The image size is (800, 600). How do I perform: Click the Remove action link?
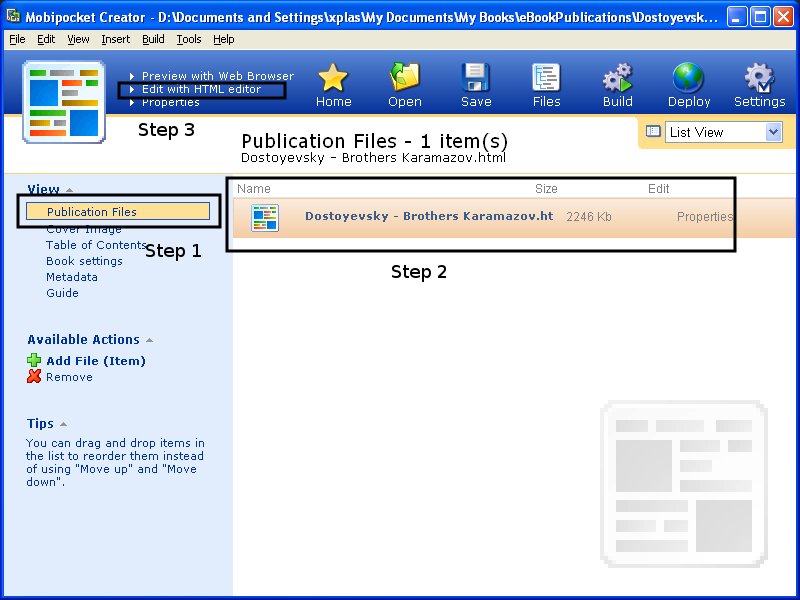click(x=69, y=377)
